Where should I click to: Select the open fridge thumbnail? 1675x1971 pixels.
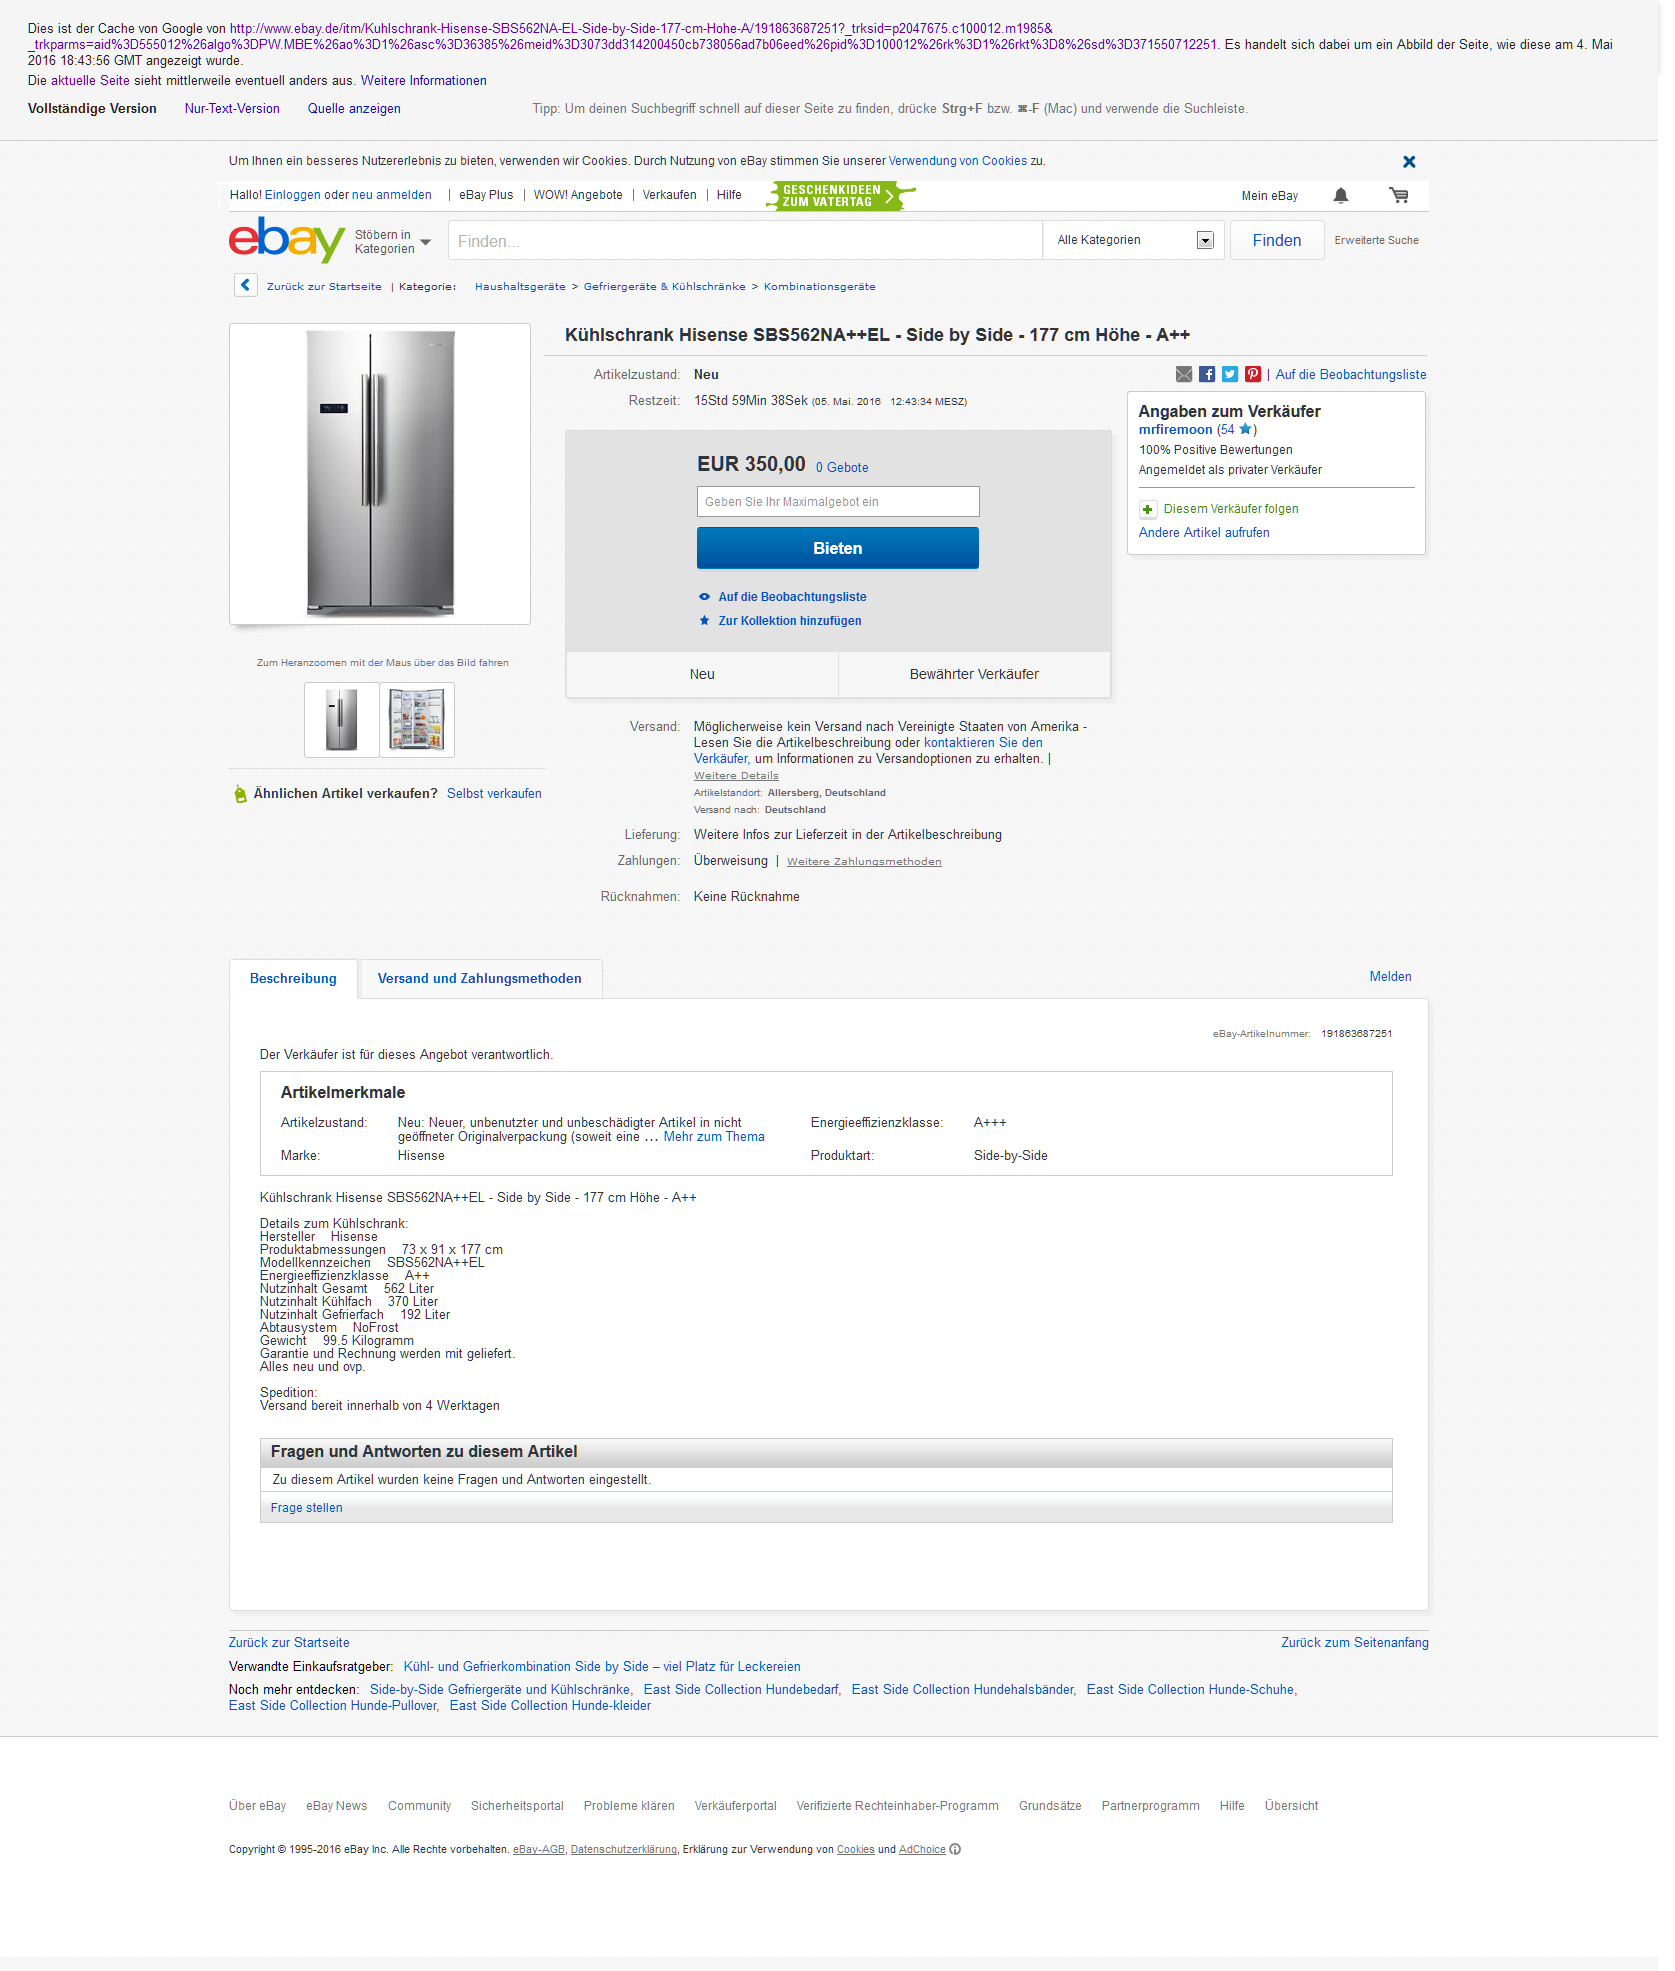pos(417,720)
